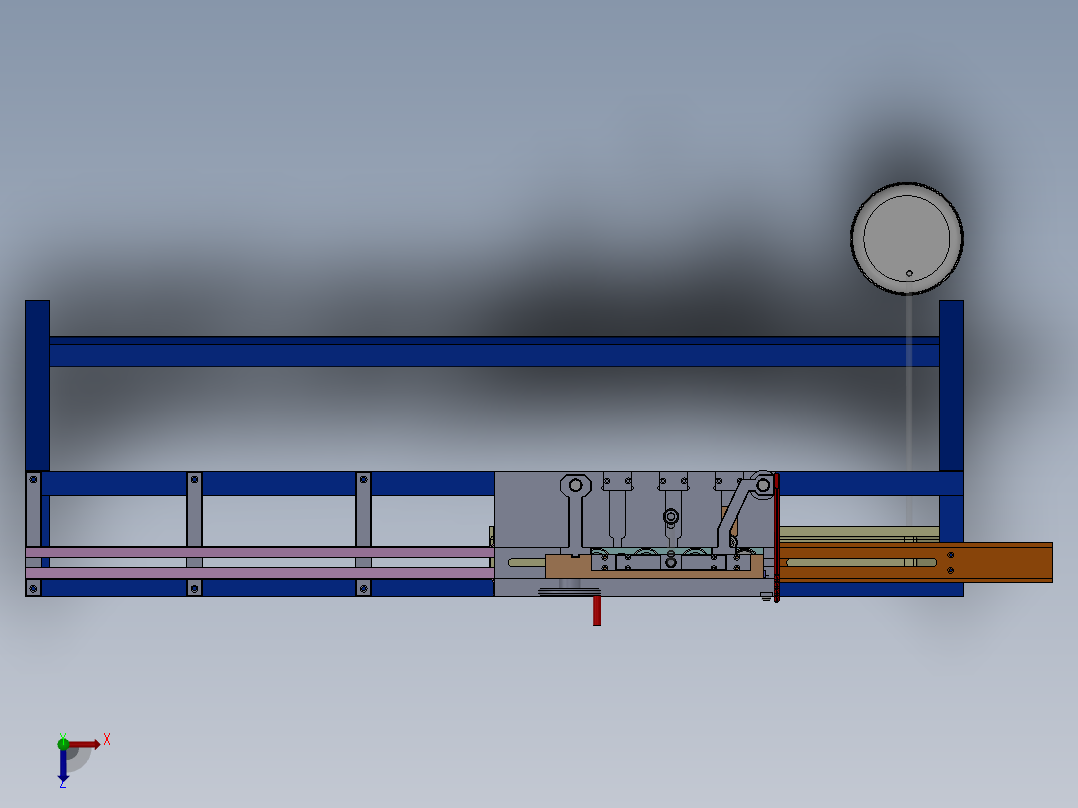Select the angled crank arm's pivot ring

[763, 485]
